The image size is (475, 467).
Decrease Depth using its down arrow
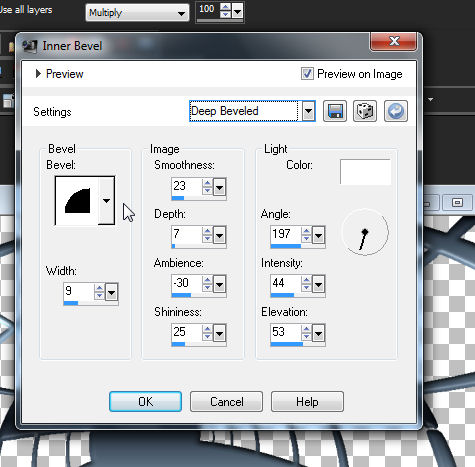[x=207, y=239]
